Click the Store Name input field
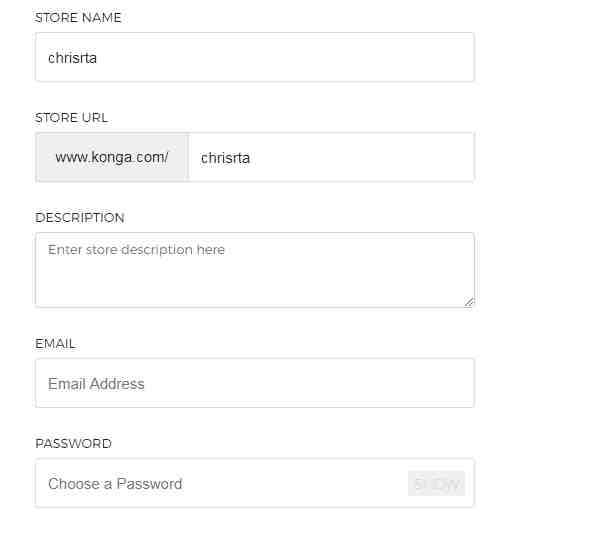This screenshot has height=534, width=589. (x=255, y=57)
